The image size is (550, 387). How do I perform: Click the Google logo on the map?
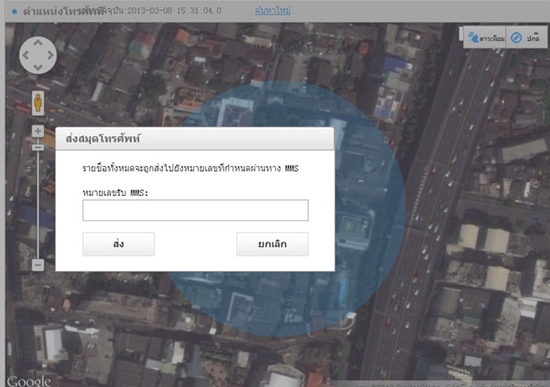coord(29,381)
